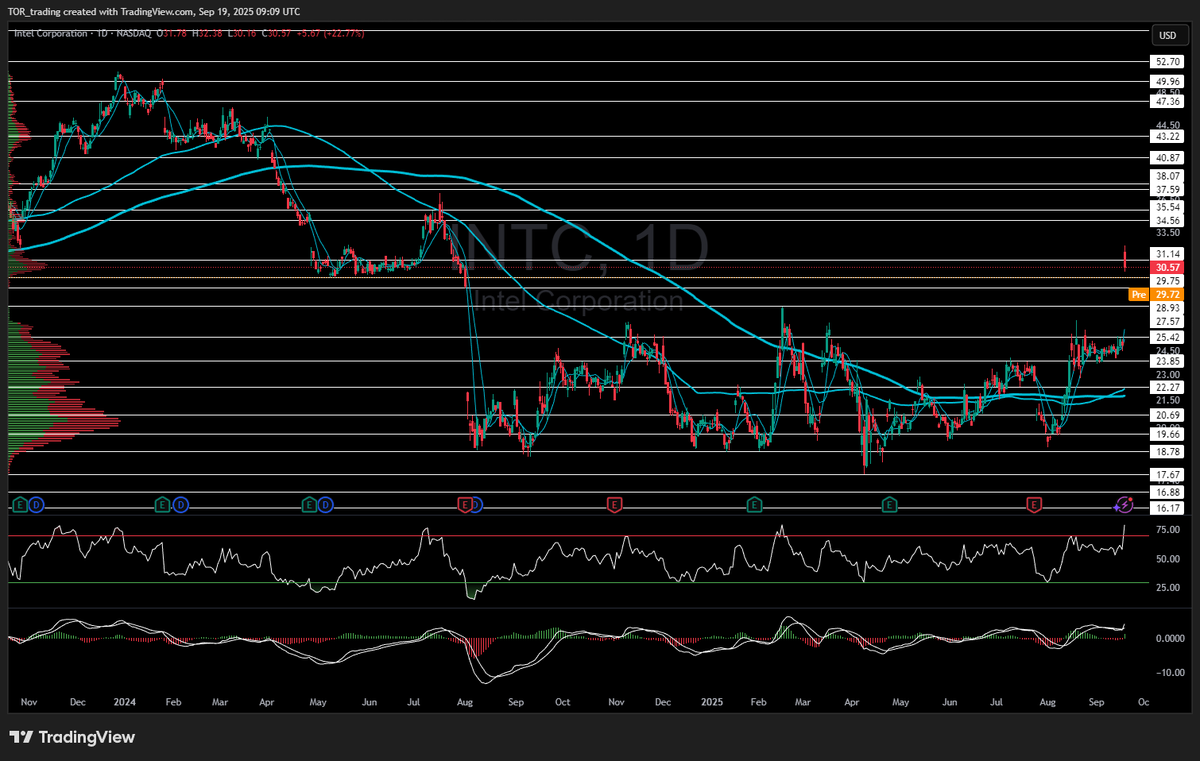1200x761 pixels.
Task: Click the 2024 label on the time axis
Action: tap(124, 703)
